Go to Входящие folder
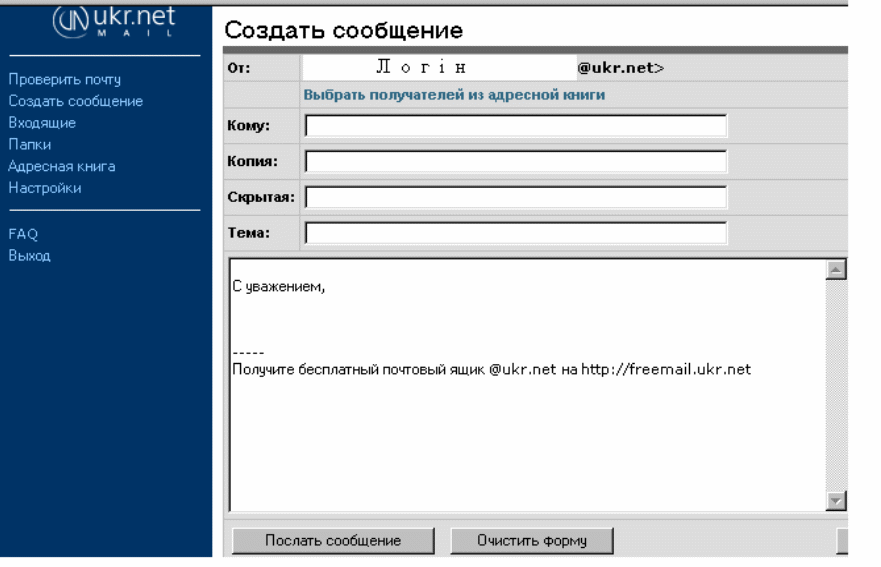The image size is (881, 567). tap(42, 123)
